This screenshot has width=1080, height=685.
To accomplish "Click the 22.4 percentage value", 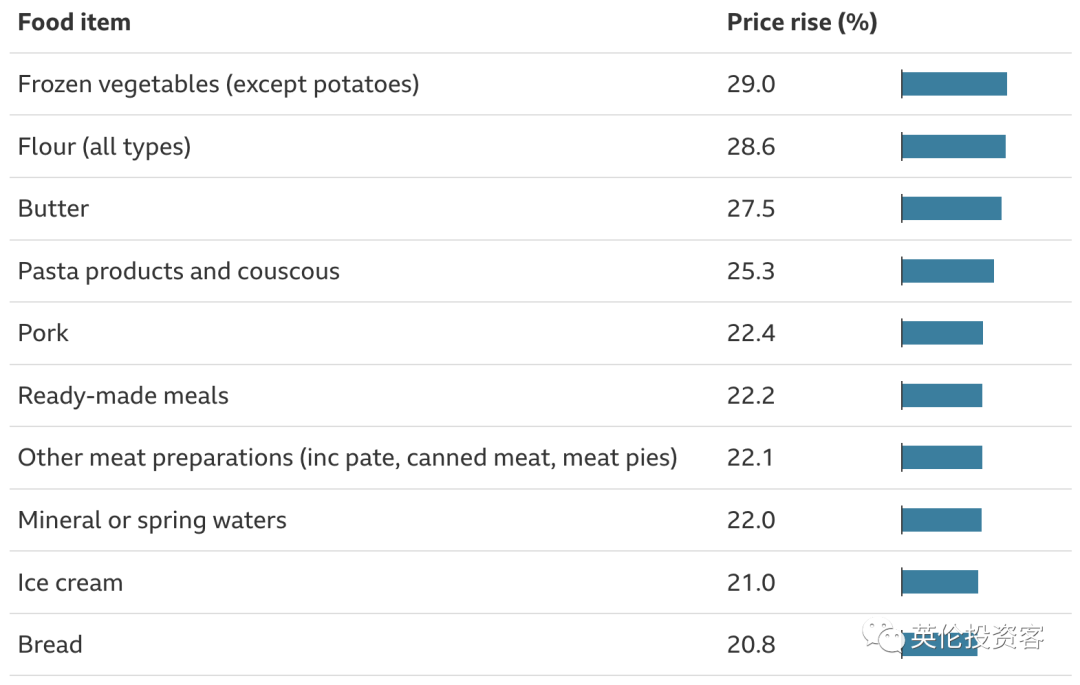I will coord(750,333).
